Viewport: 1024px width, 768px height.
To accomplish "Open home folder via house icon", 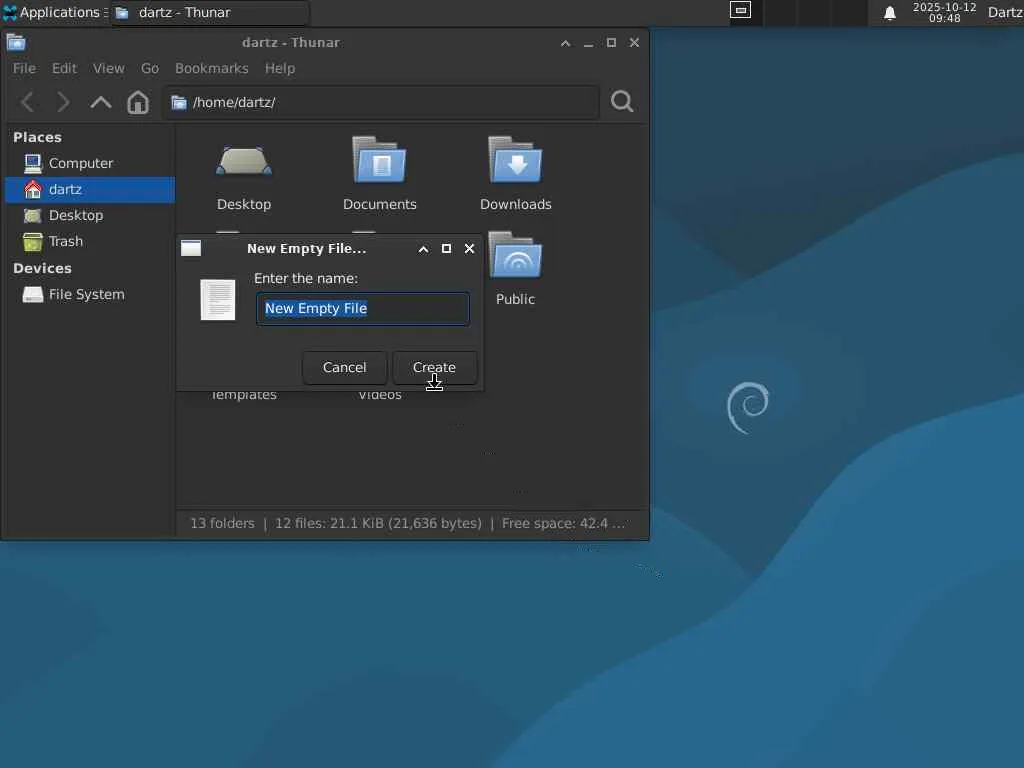I will (x=138, y=102).
